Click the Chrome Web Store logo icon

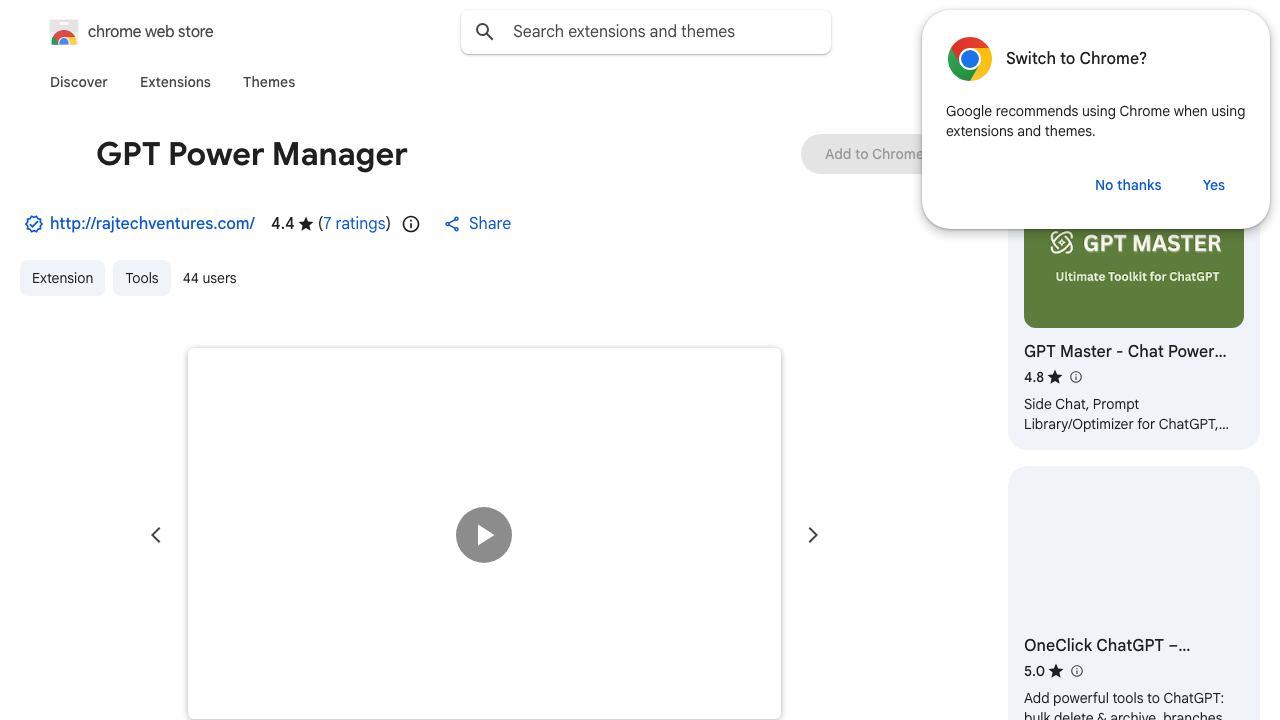click(x=64, y=32)
